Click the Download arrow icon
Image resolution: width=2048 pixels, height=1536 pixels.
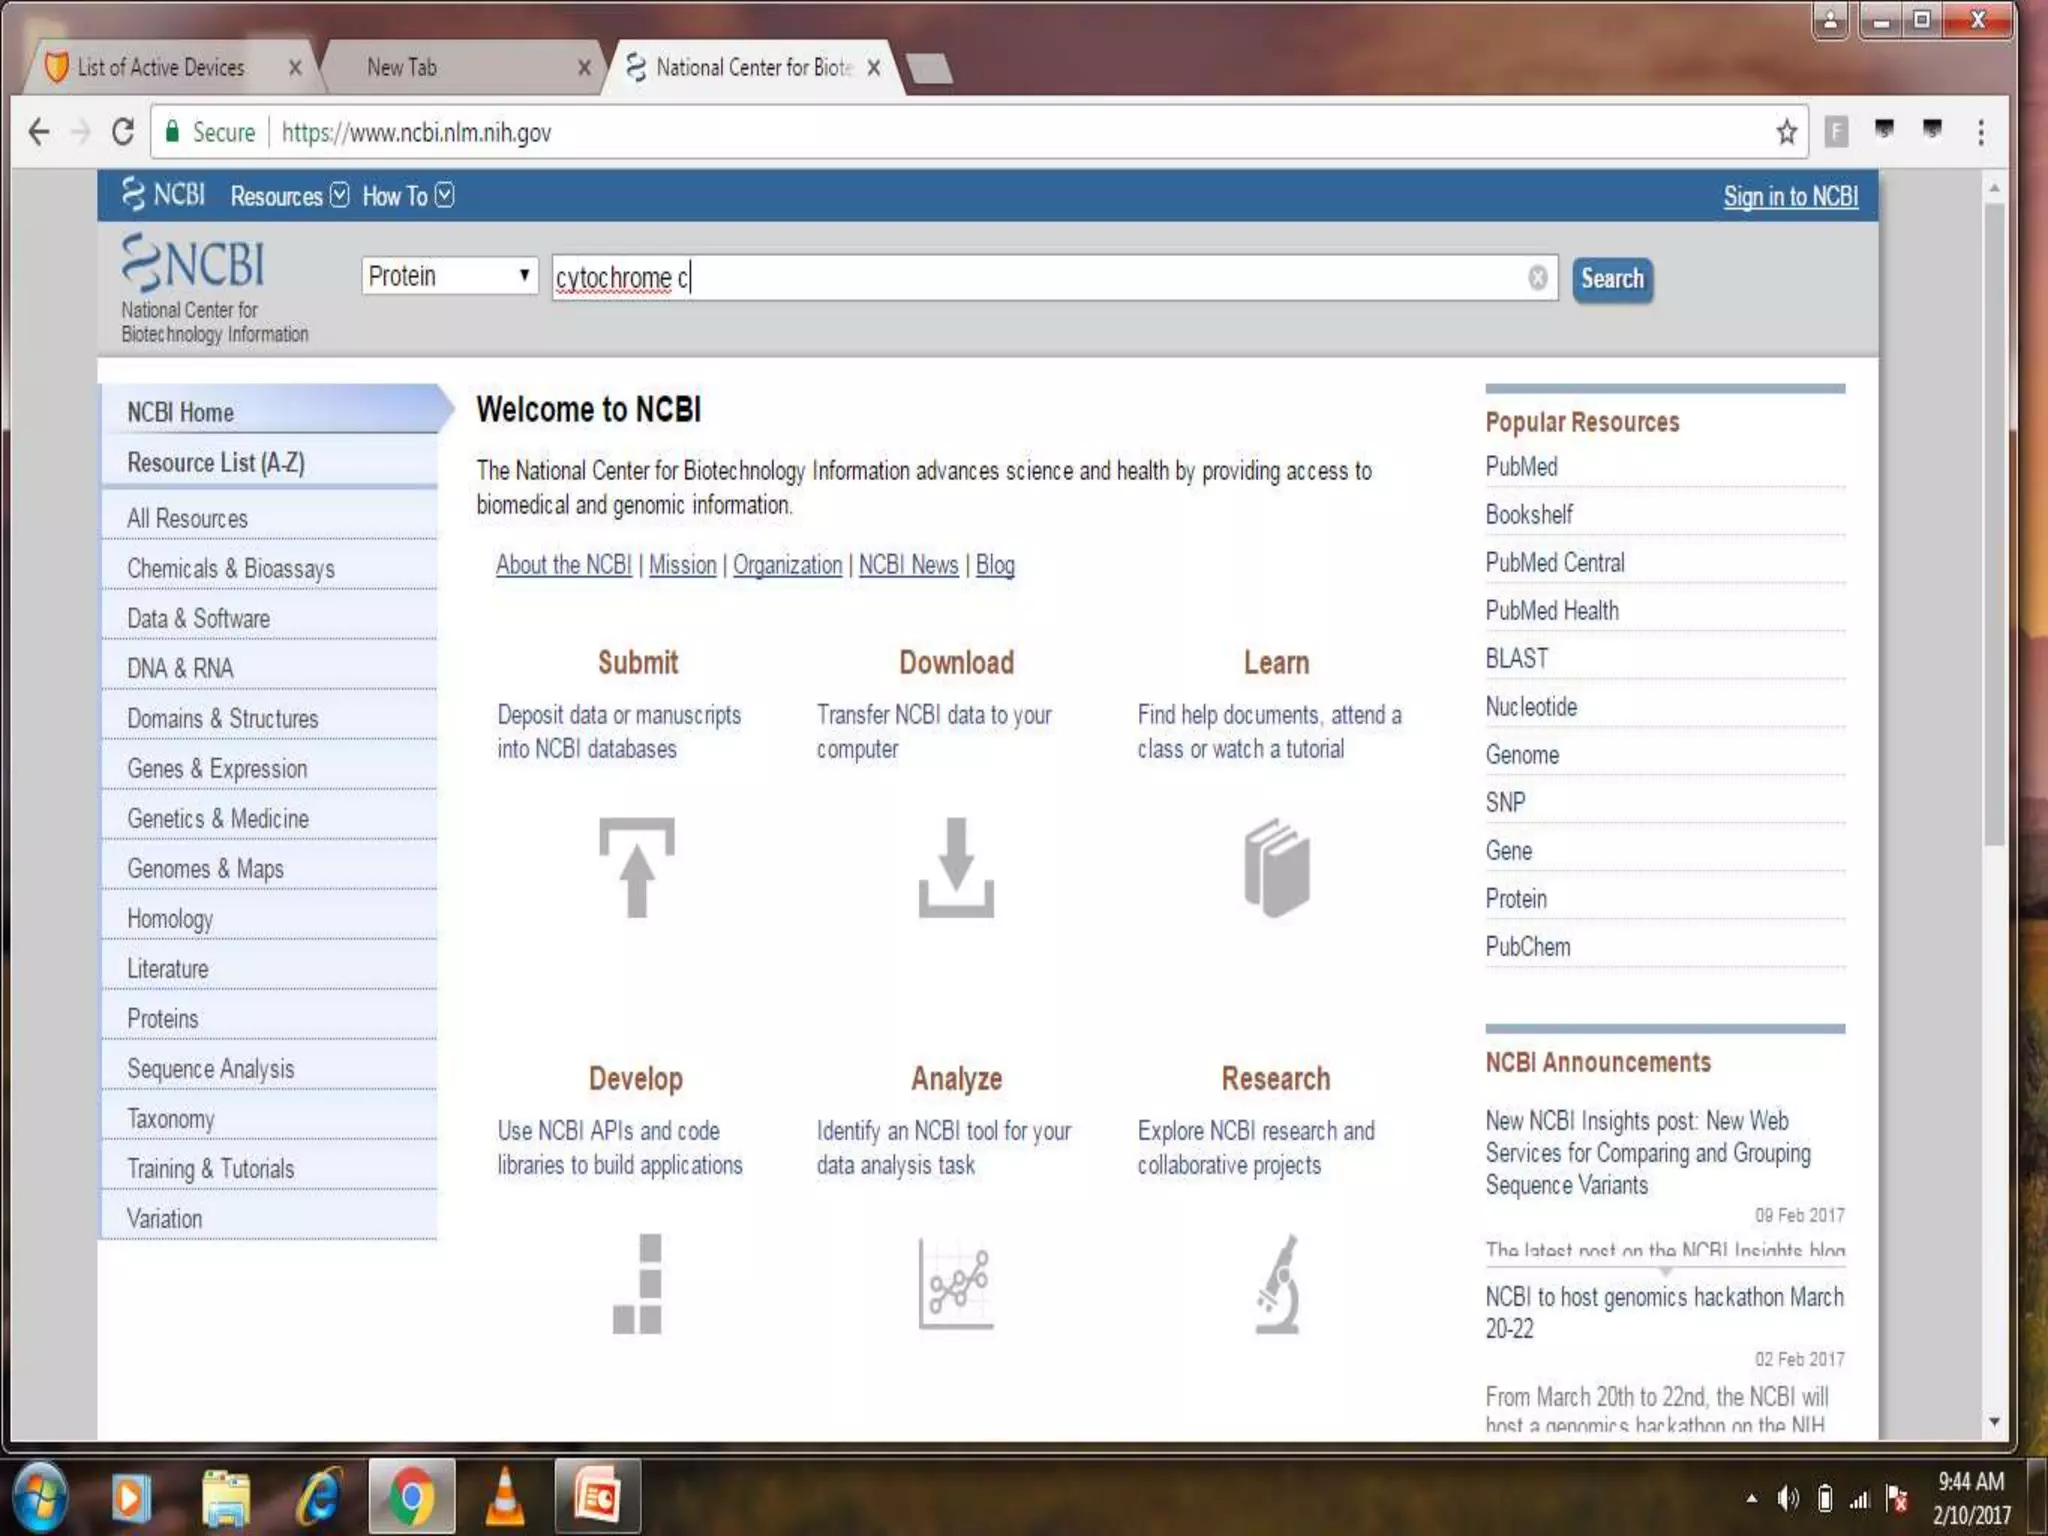click(956, 867)
